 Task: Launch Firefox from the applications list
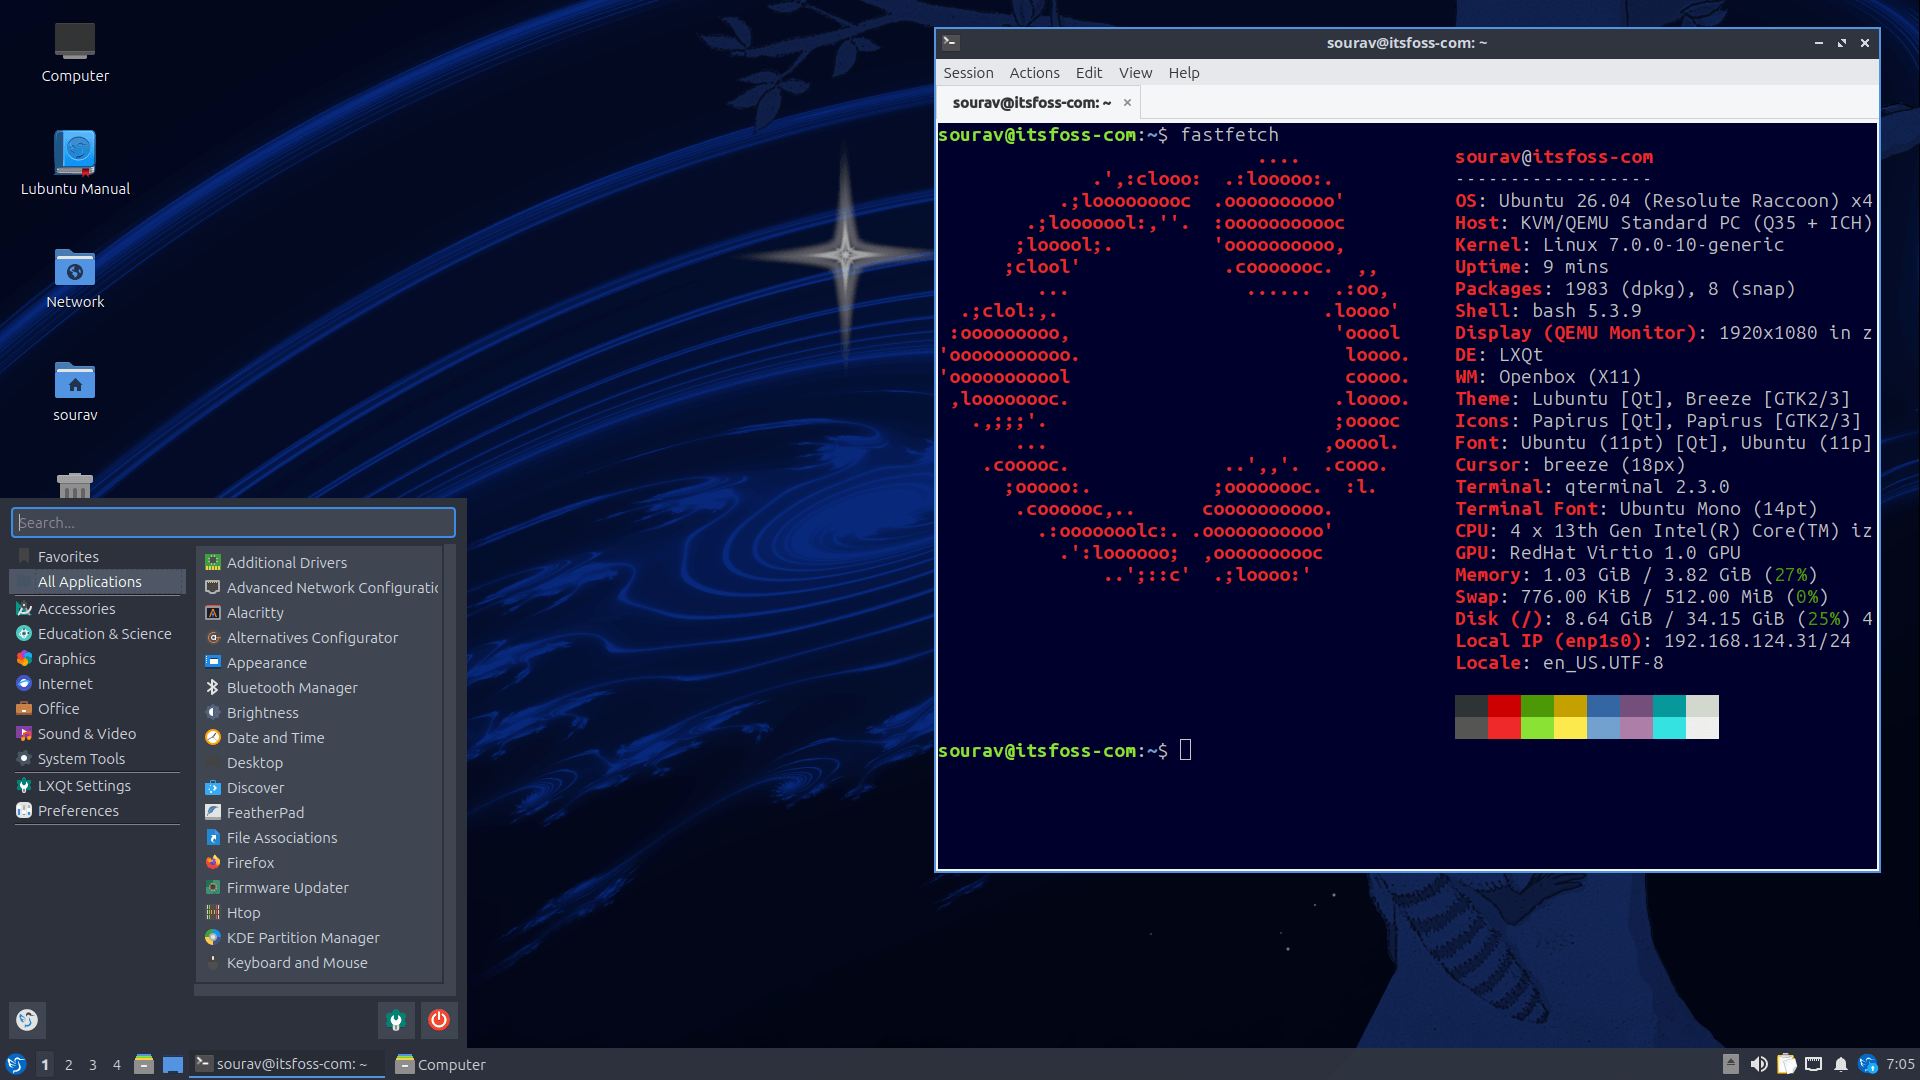tap(249, 862)
